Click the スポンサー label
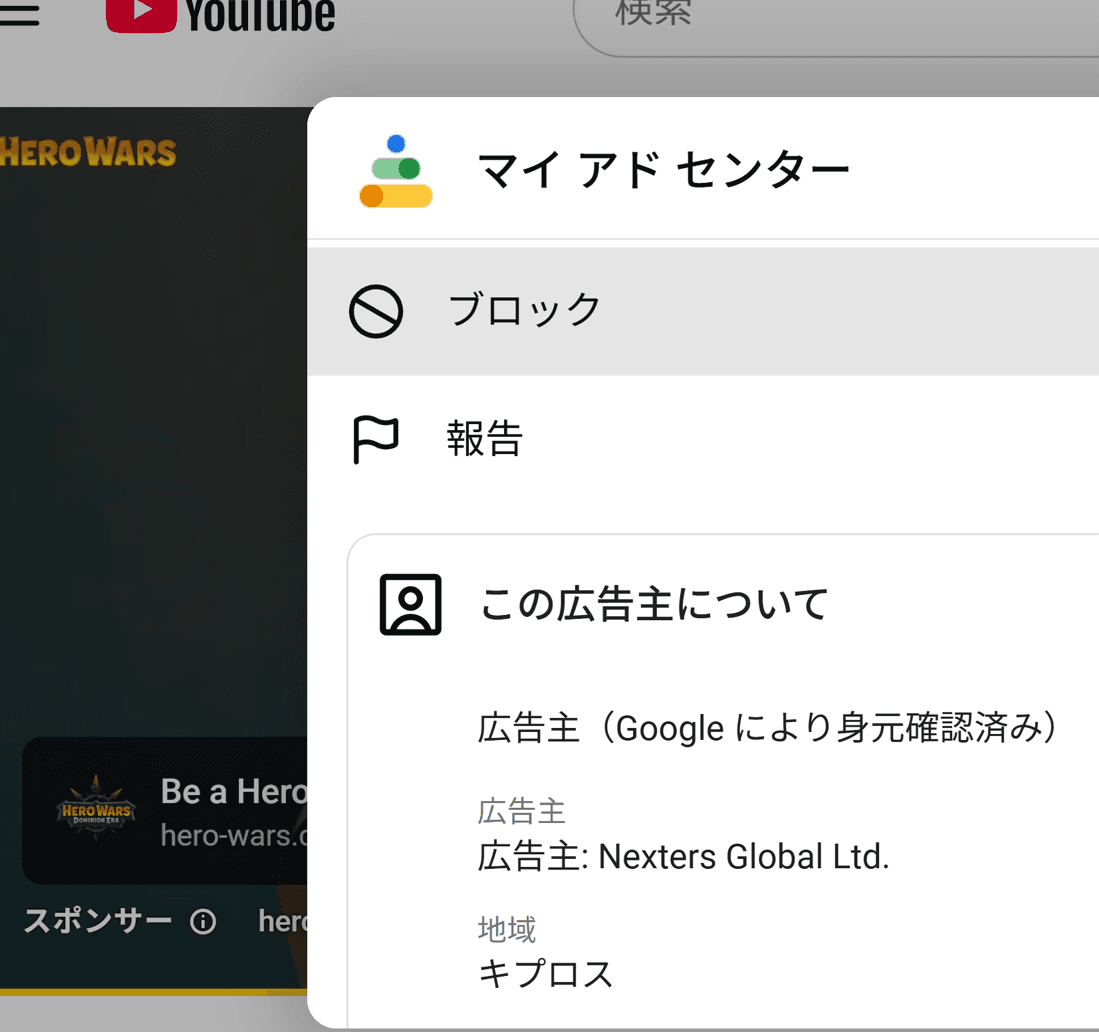The width and height of the screenshot is (1099, 1032). click(x=97, y=921)
